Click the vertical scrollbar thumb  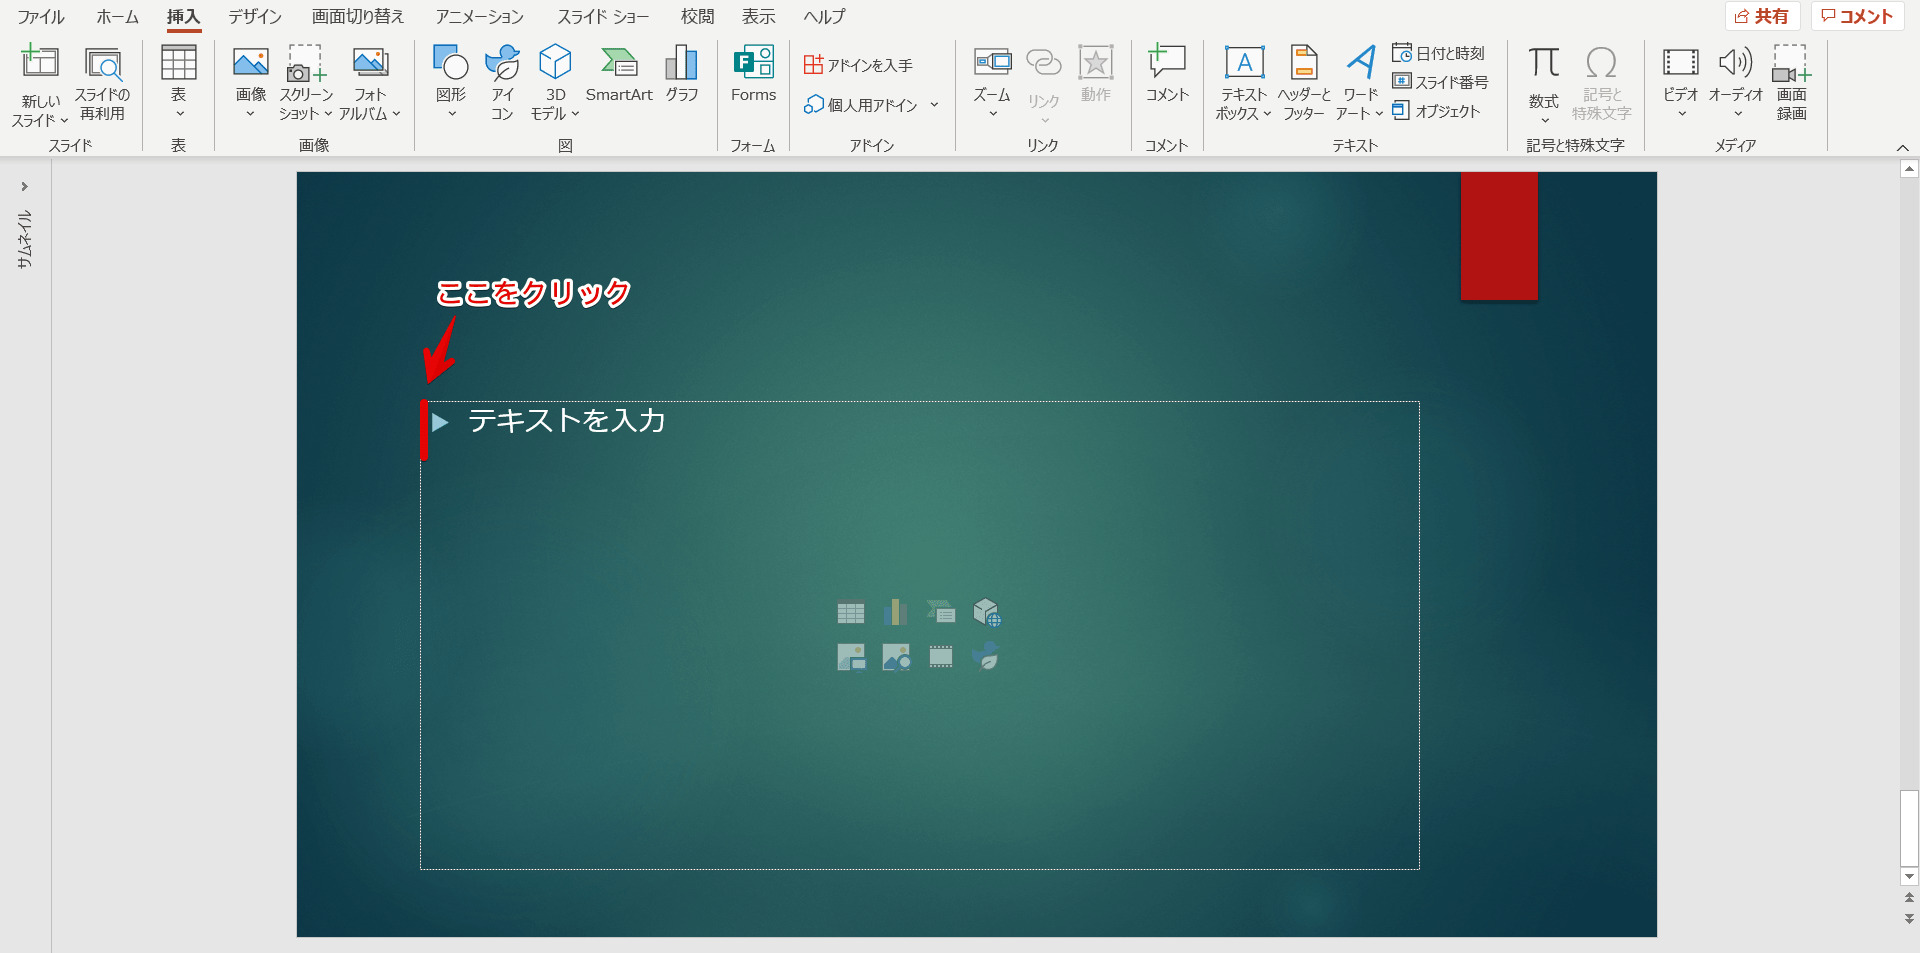(1909, 828)
